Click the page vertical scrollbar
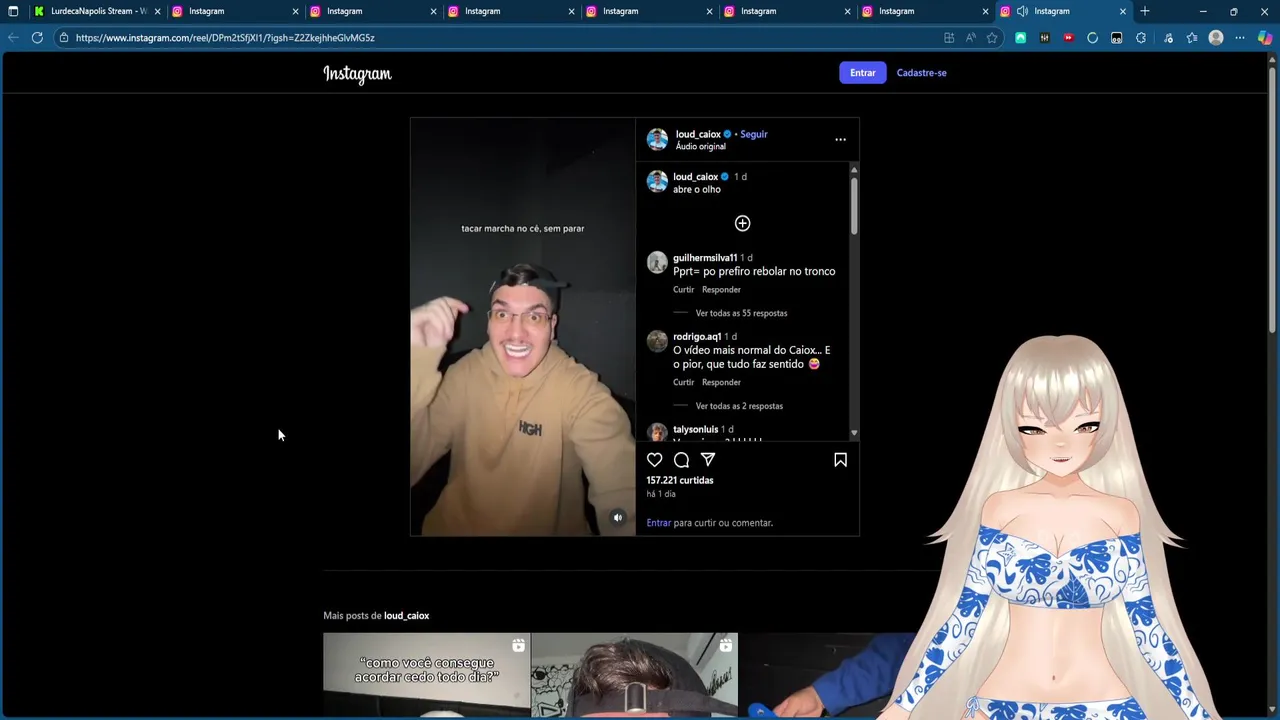Screen dimensions: 1280x720 point(1272,200)
